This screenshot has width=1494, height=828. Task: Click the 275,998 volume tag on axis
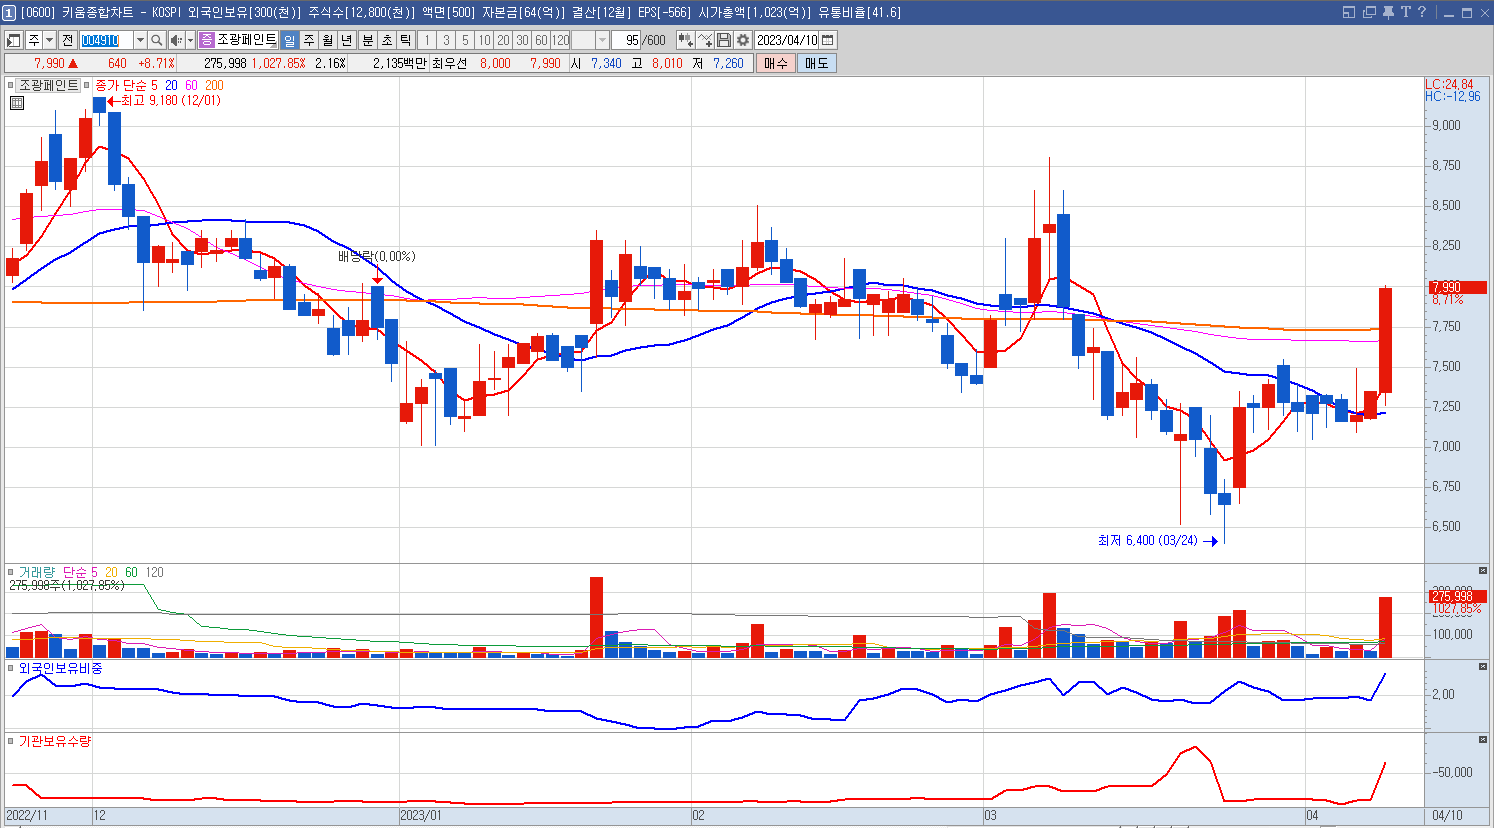(x=1457, y=596)
